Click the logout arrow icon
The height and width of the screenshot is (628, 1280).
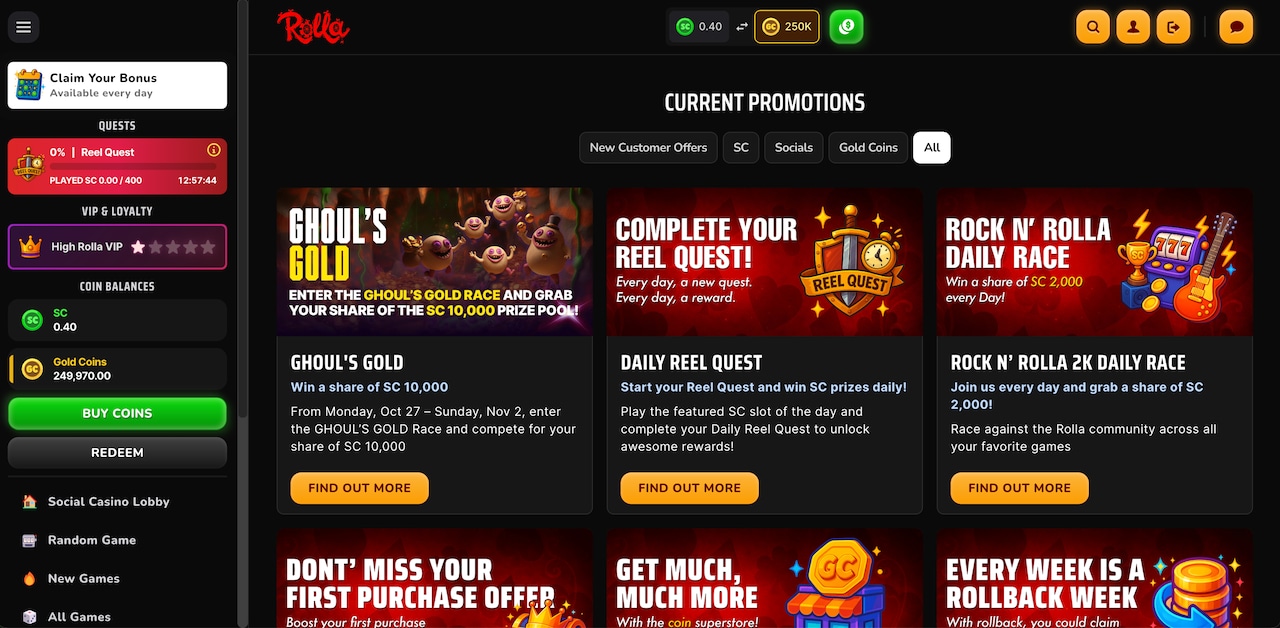click(x=1173, y=27)
